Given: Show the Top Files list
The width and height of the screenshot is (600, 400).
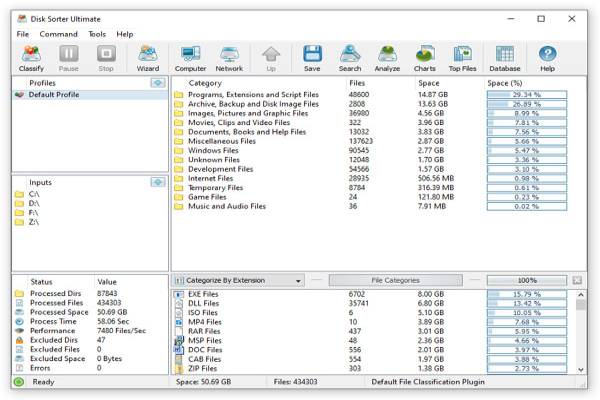Looking at the screenshot, I should pyautogui.click(x=462, y=58).
